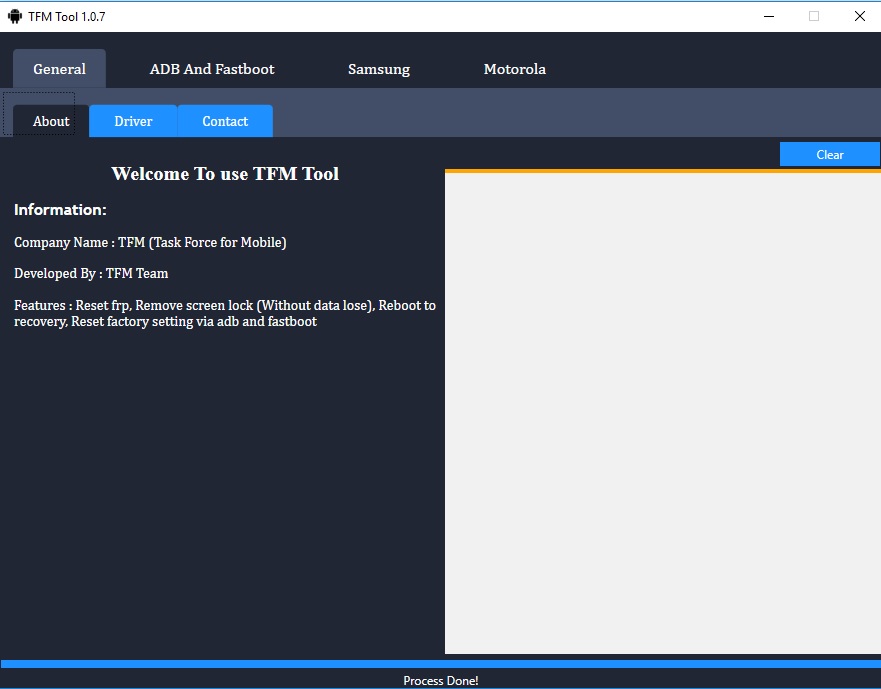Image resolution: width=881 pixels, height=689 pixels.
Task: Minimize the TFM Tool window
Action: click(769, 16)
